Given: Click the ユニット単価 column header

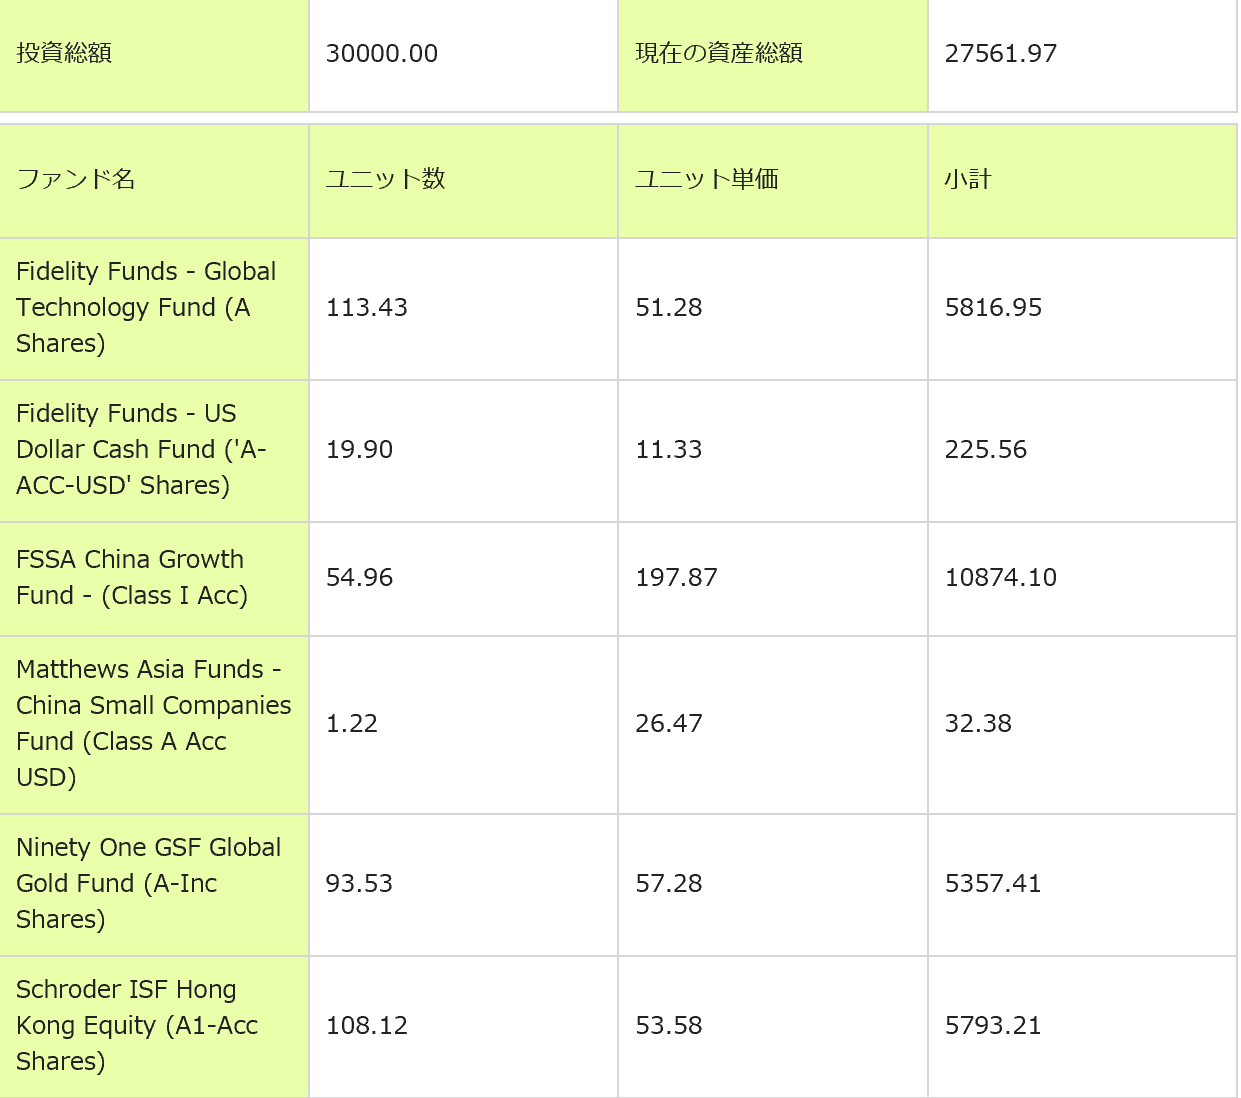Looking at the screenshot, I should coord(707,179).
